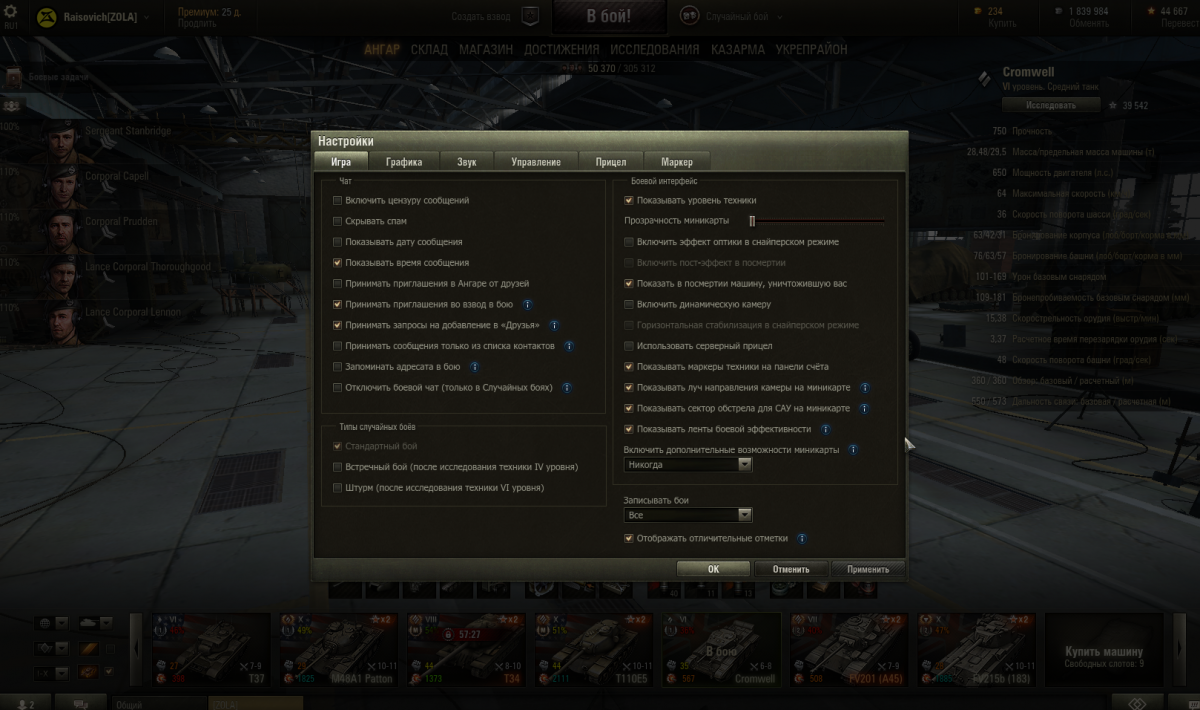Open info icon for боевой эффективности ribbons
The height and width of the screenshot is (710, 1200).
825,429
